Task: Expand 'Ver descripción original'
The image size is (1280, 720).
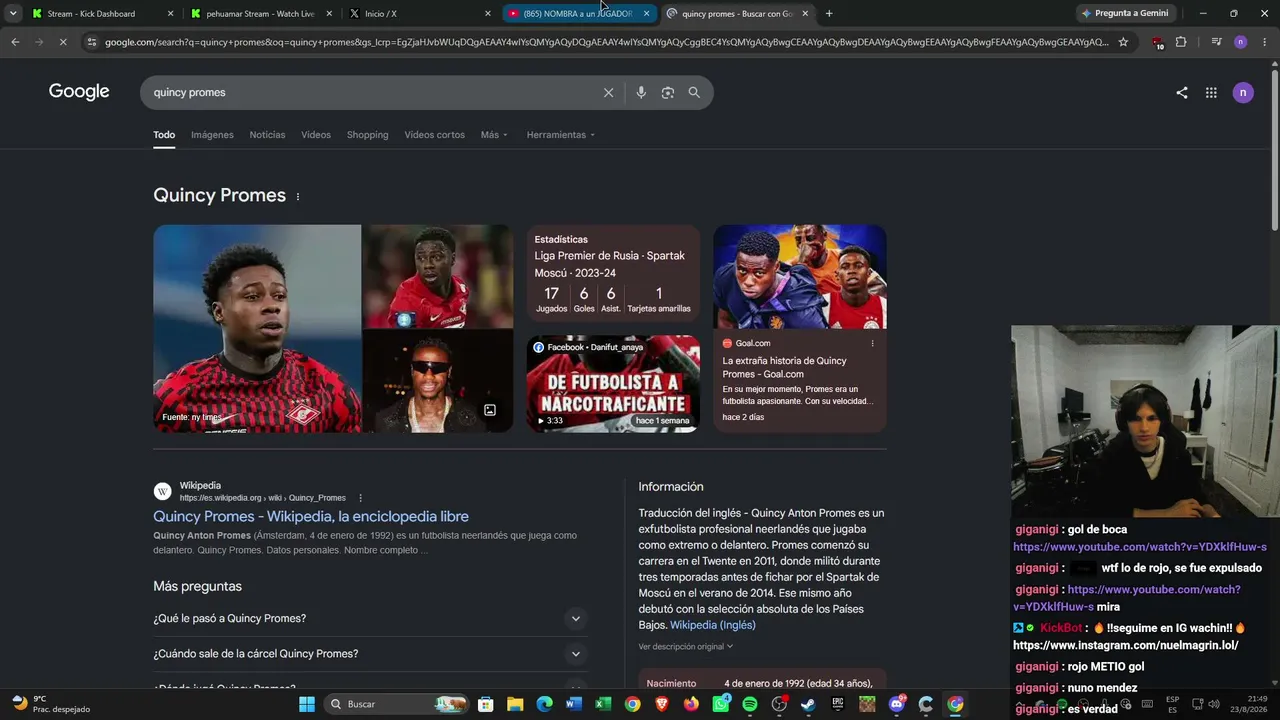Action: coord(686,647)
